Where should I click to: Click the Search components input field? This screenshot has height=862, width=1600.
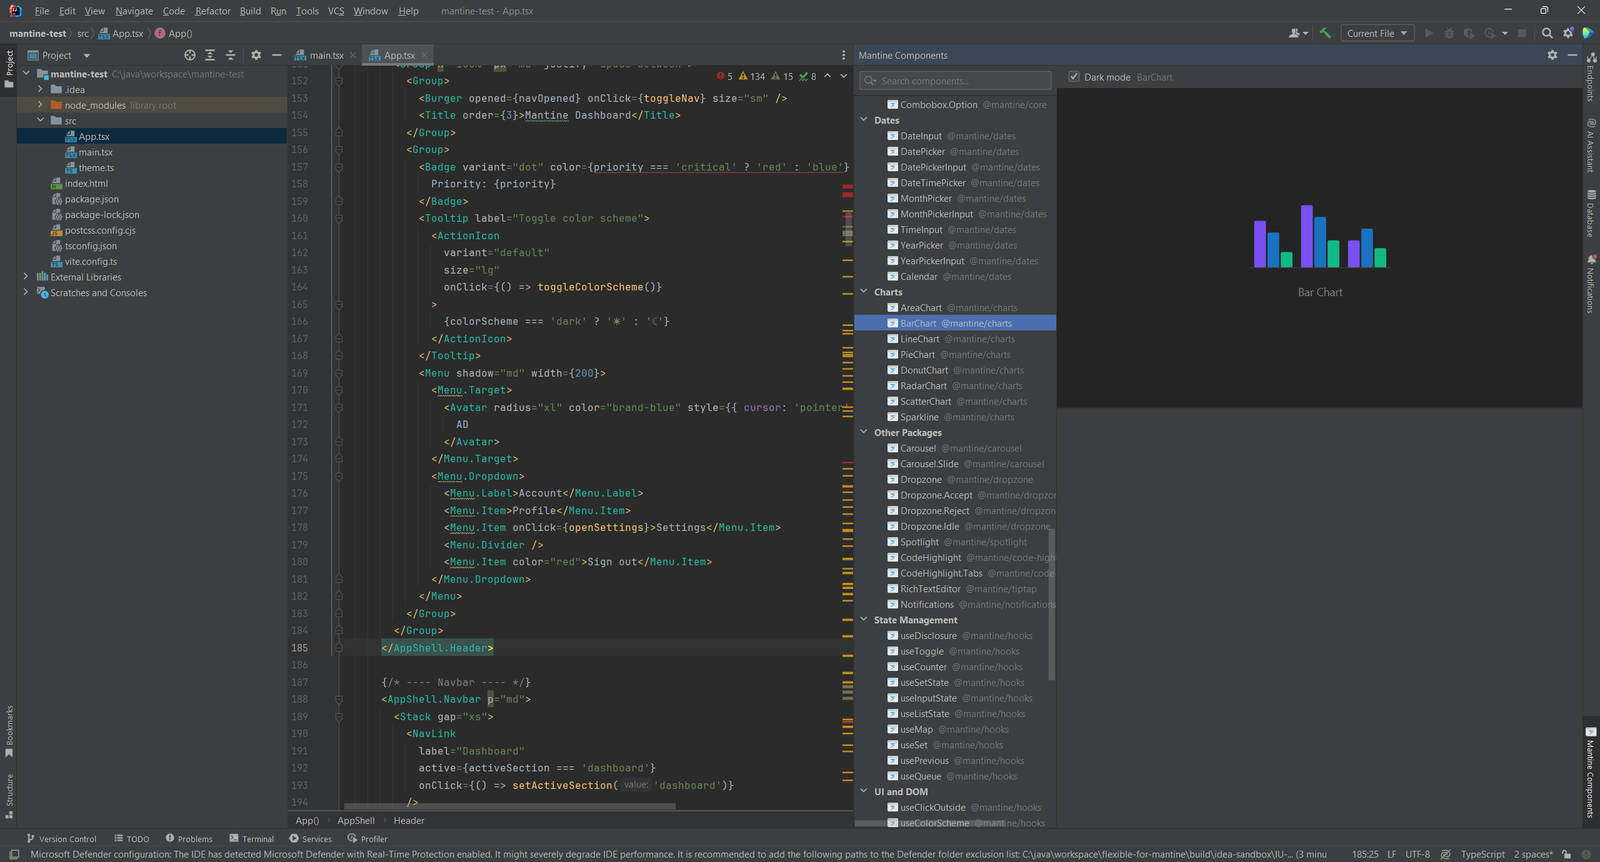click(955, 81)
